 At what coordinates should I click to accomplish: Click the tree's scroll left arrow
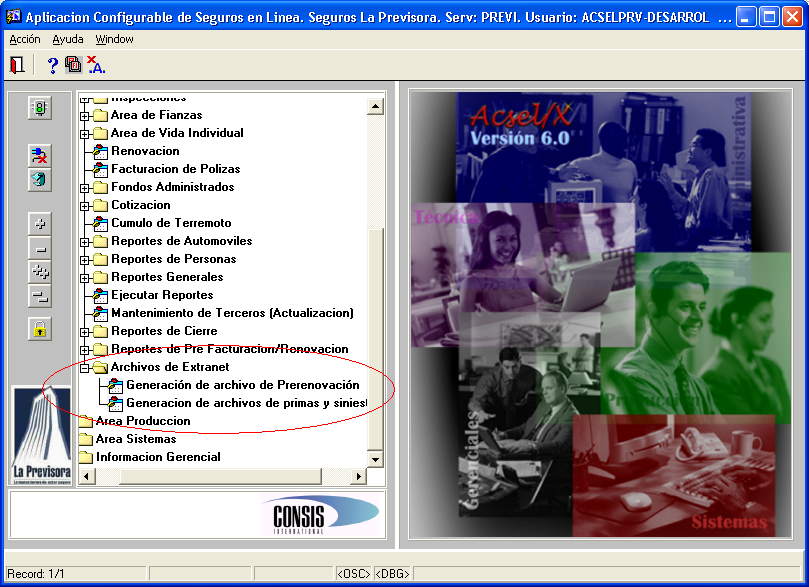click(86, 476)
